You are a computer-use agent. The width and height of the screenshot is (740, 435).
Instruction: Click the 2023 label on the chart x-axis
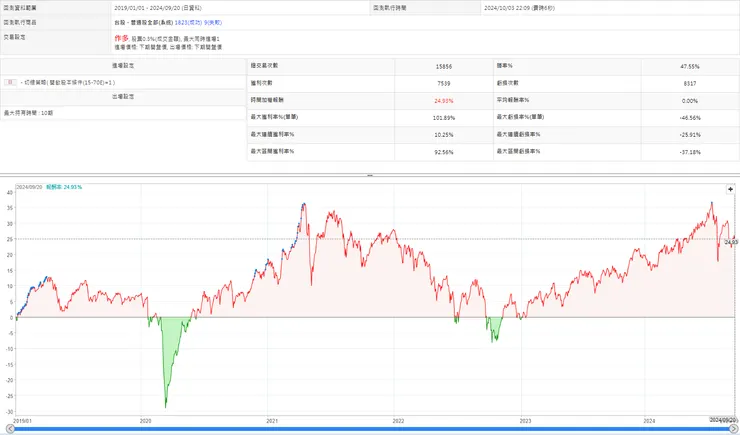click(525, 420)
